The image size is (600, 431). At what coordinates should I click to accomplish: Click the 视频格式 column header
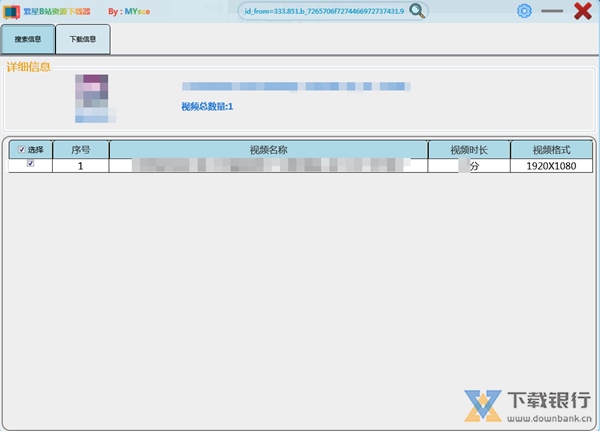click(x=551, y=149)
